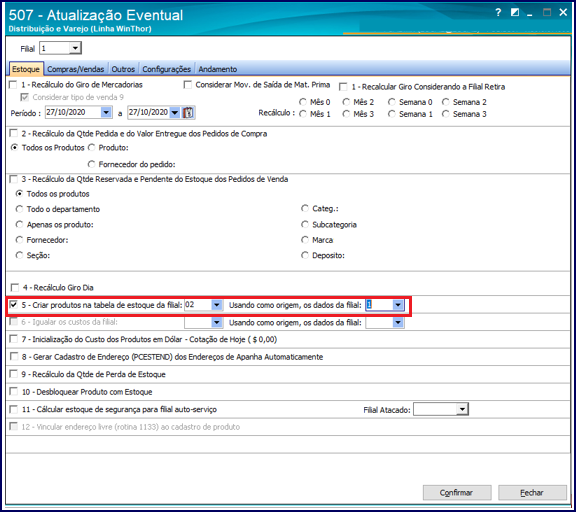Select the Marca radio button
Viewport: 576px width, 512px height.
[x=305, y=239]
